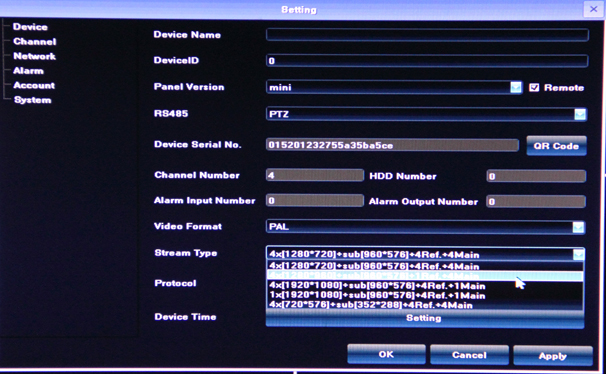Choose 4x[720*576]+sub[352*288] stream option
Image resolution: width=606 pixels, height=374 pixels.
click(x=424, y=305)
